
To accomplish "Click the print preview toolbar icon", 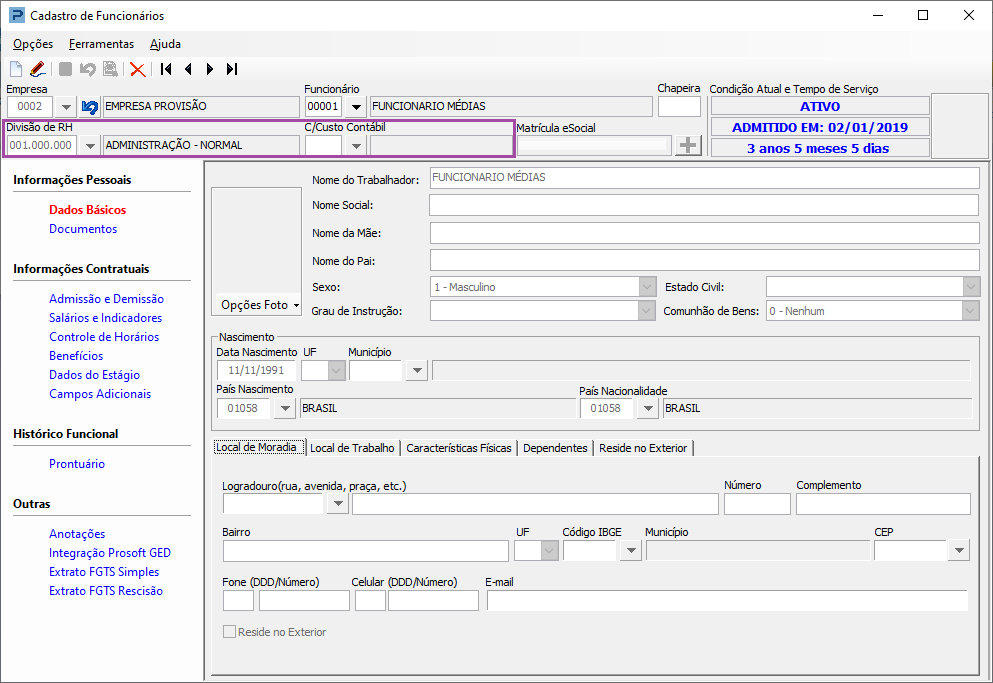I will pos(110,68).
